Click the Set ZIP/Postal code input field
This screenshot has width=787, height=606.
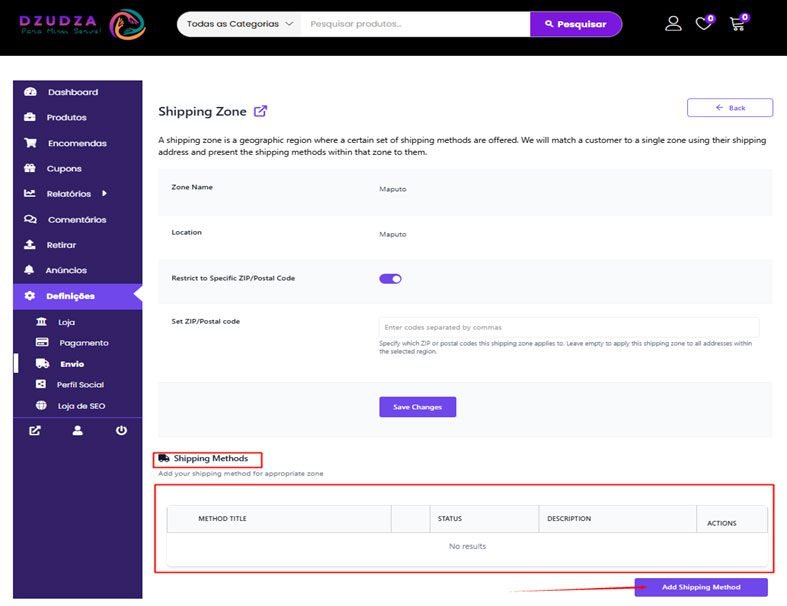pos(569,327)
